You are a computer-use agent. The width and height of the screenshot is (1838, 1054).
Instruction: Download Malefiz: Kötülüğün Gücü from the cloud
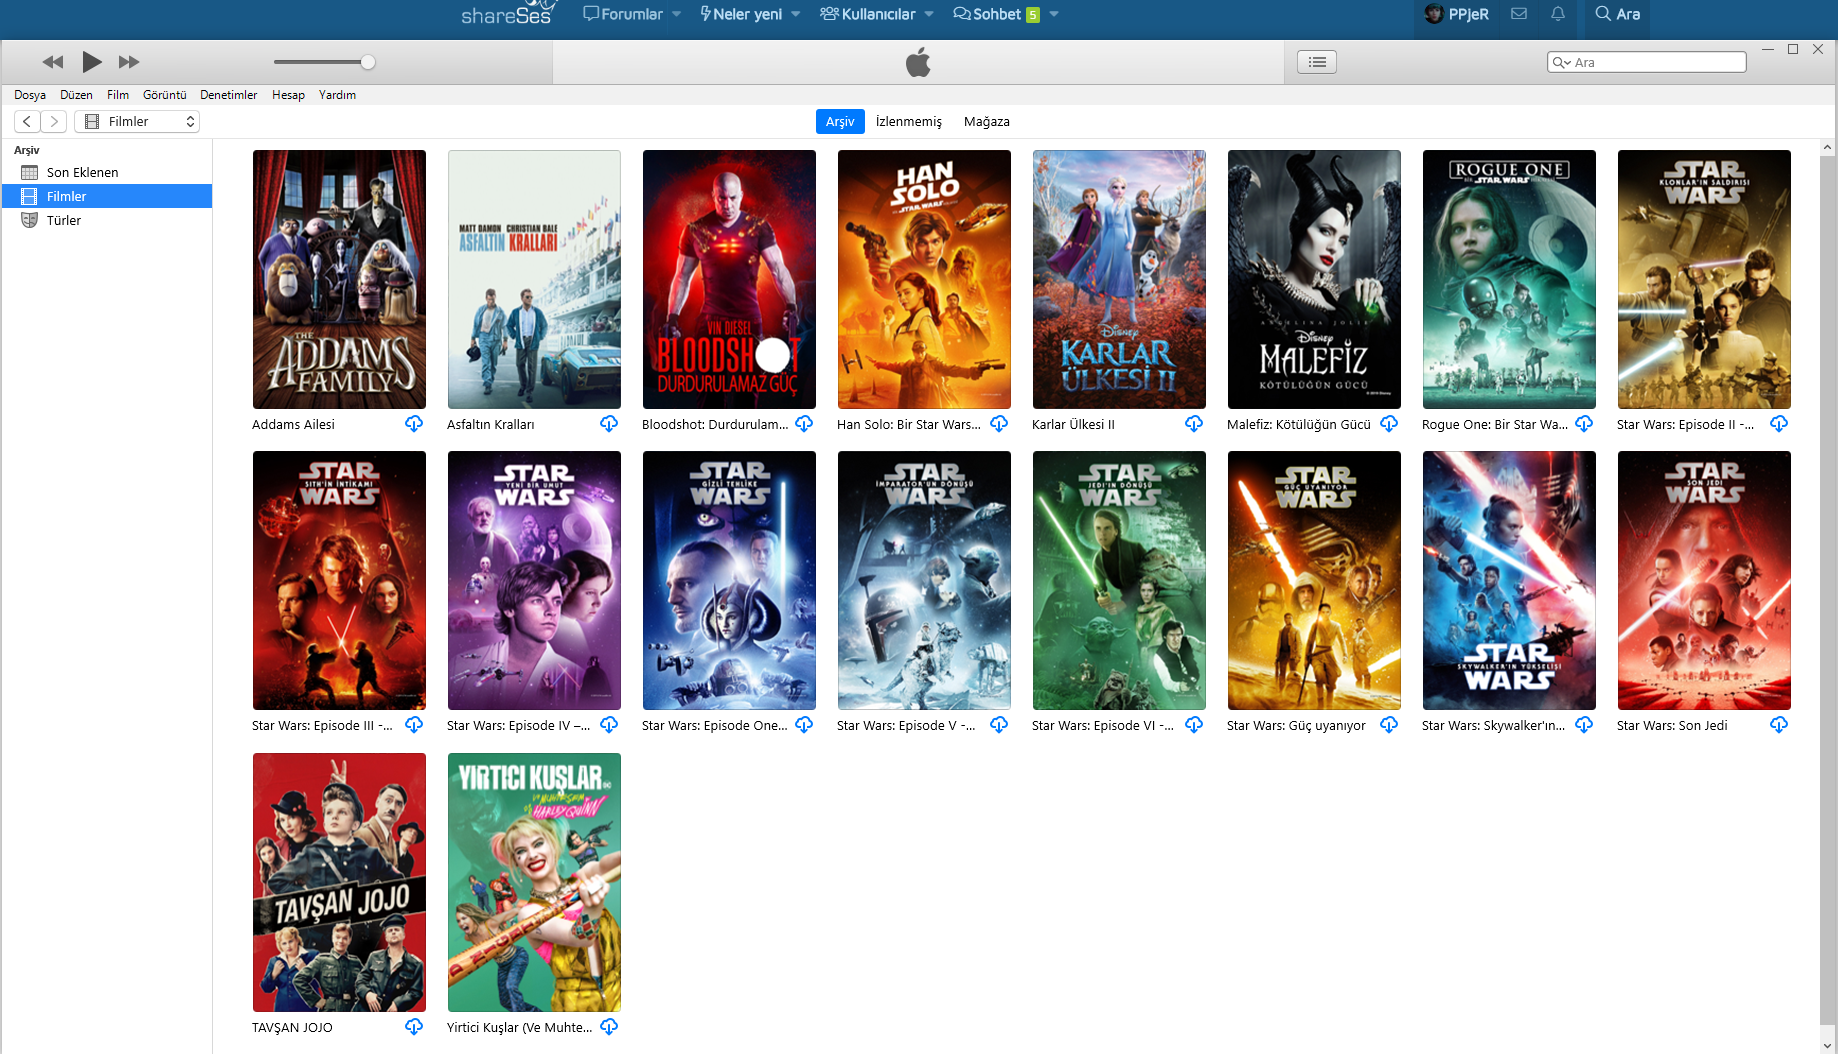tap(1389, 424)
